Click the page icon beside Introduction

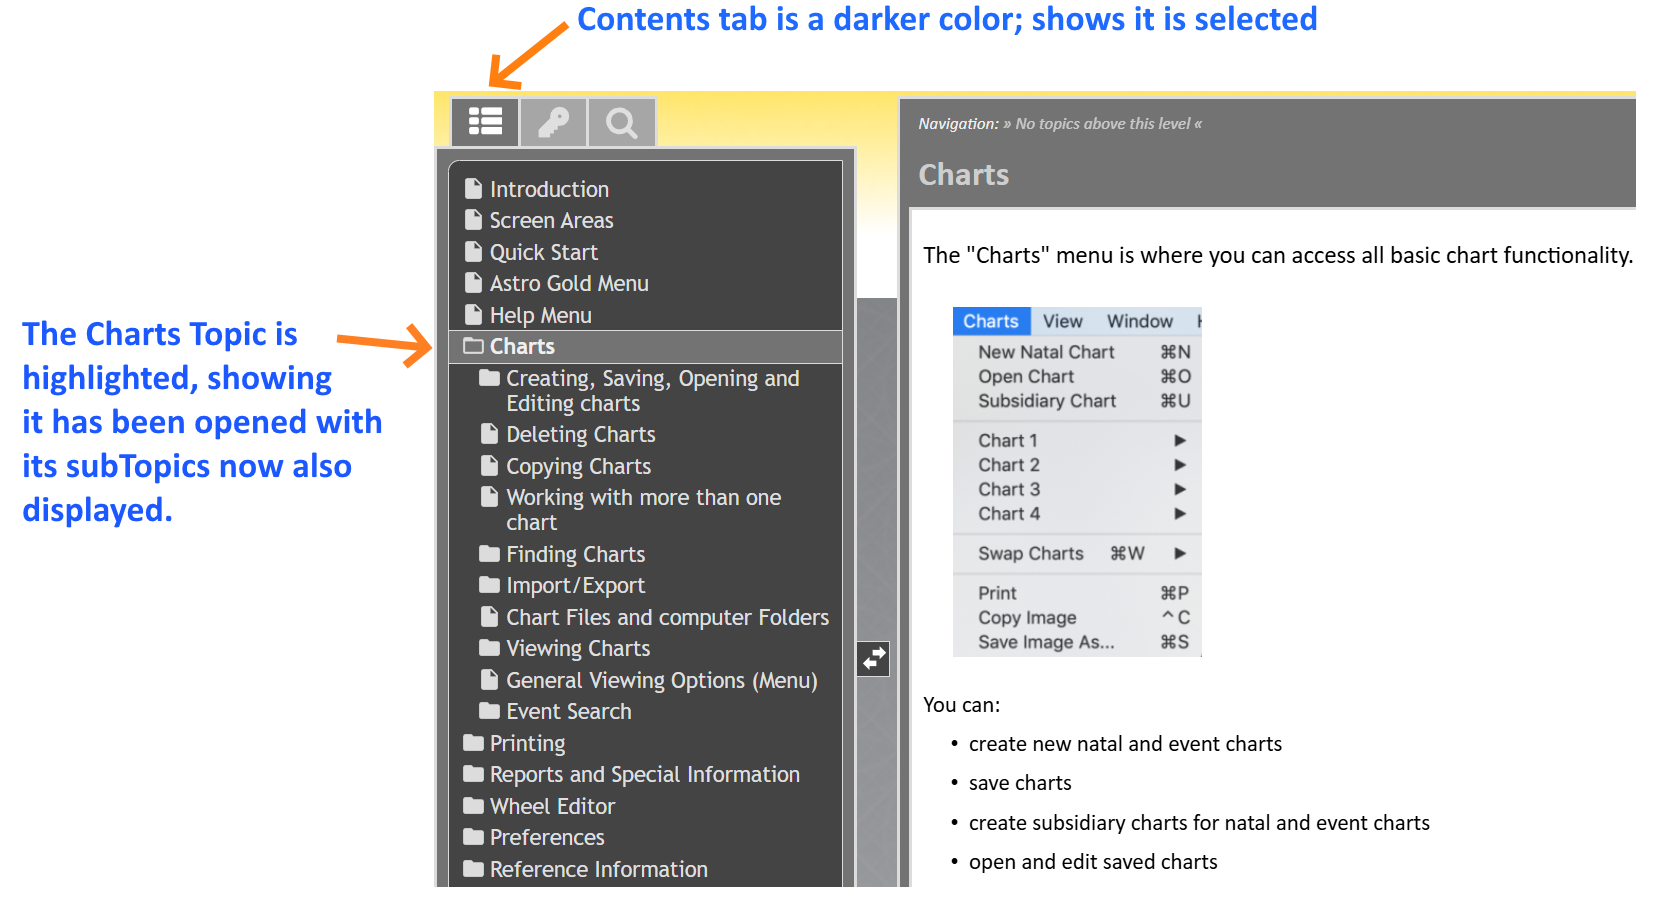click(474, 188)
